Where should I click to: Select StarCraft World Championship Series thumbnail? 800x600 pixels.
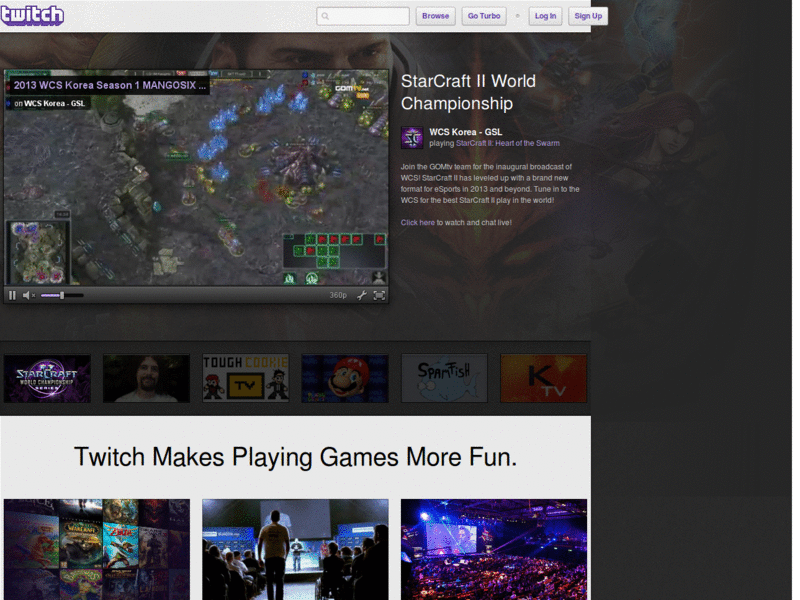(47, 379)
